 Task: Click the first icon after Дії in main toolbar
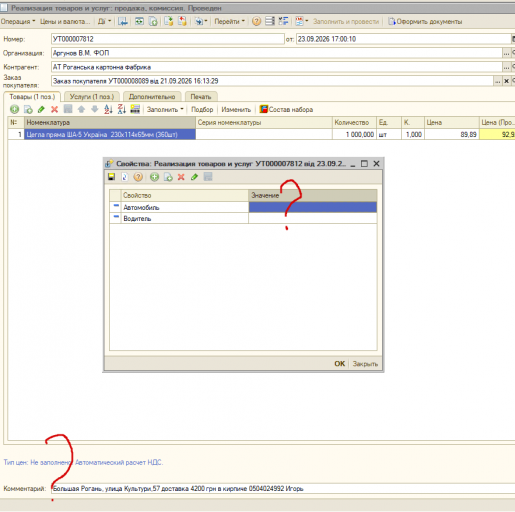click(x=123, y=21)
